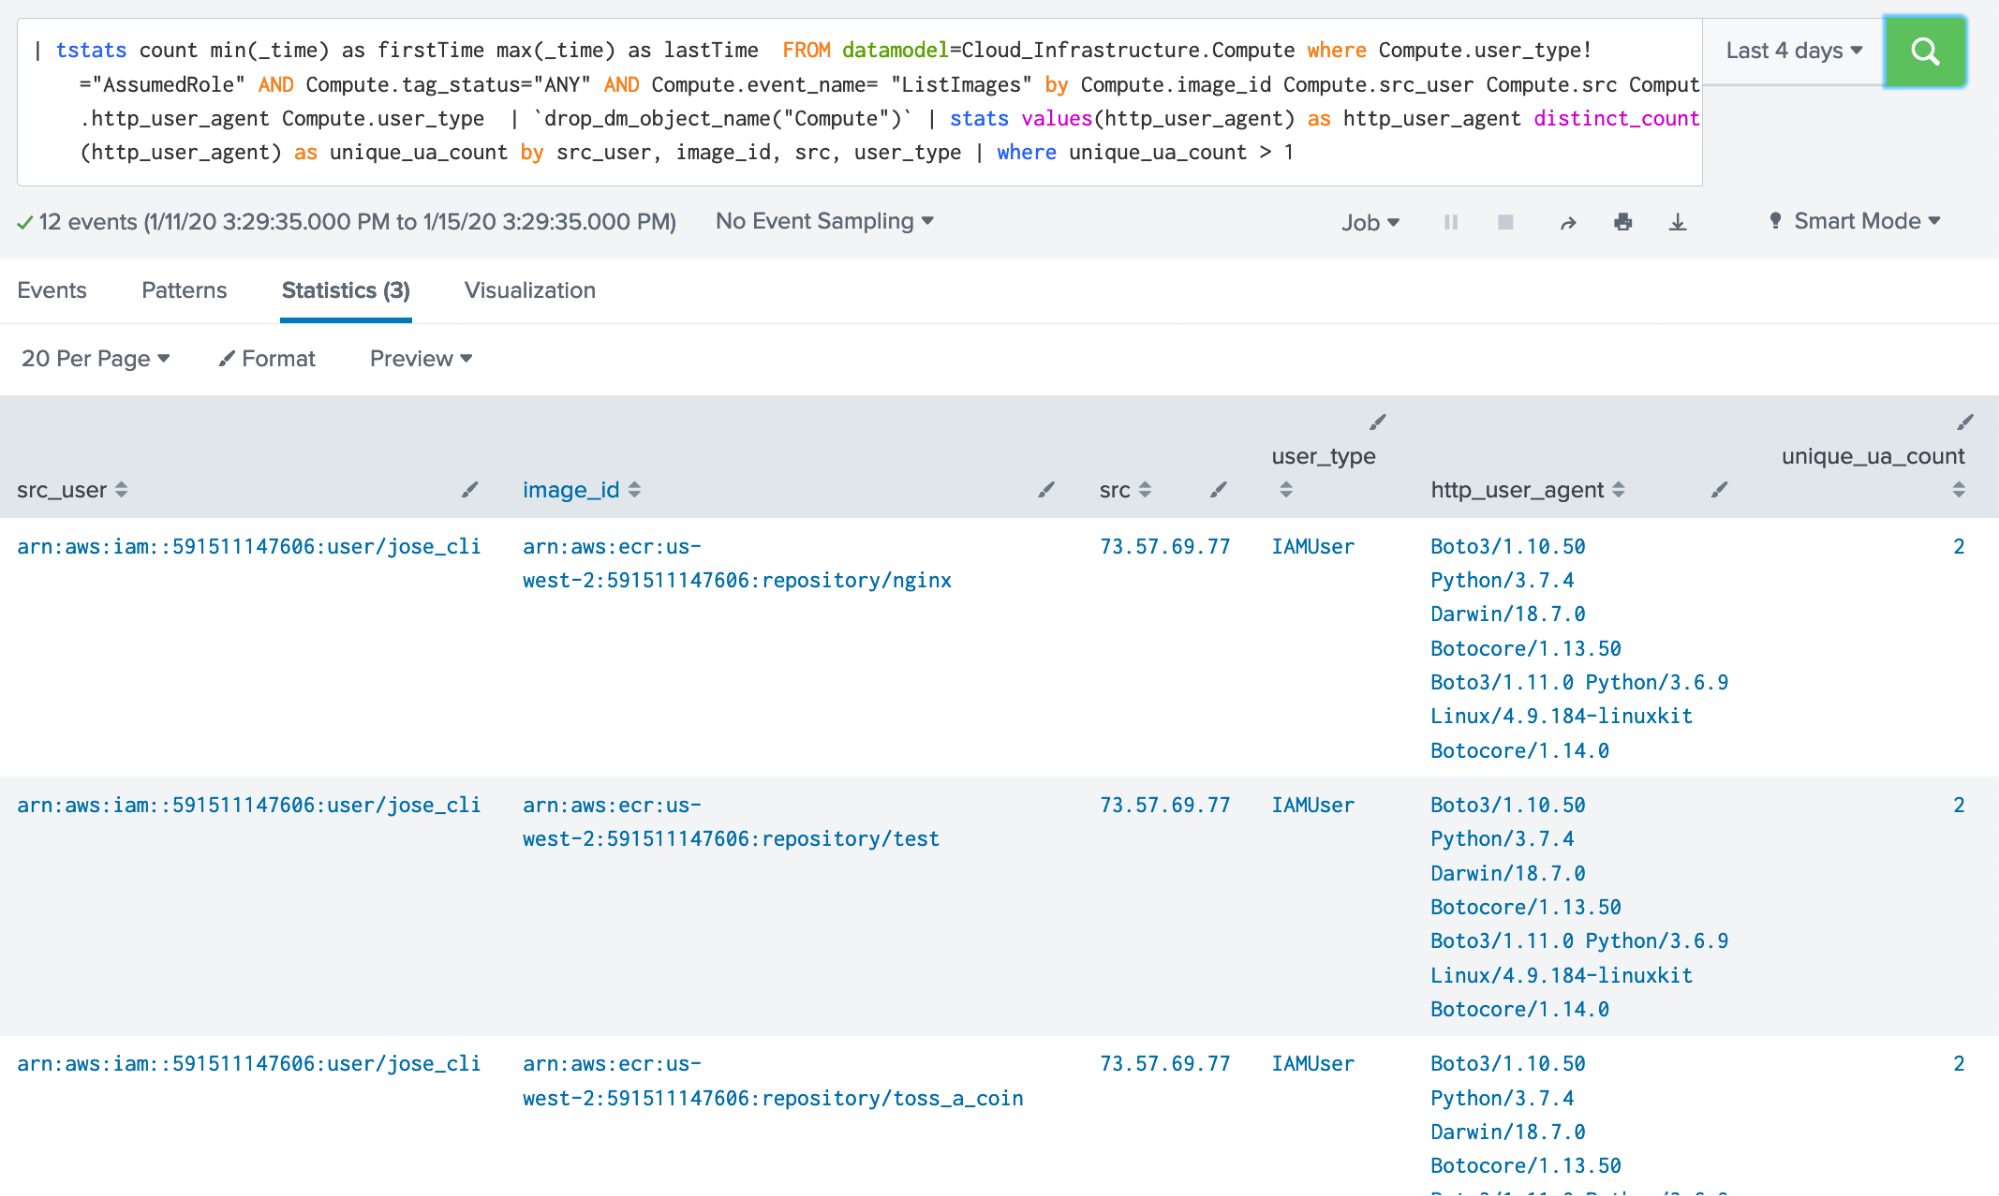Screen dimensions: 1999x1196
Task: Edit the http_user_agent column with pencil icon
Action: click(x=1719, y=490)
